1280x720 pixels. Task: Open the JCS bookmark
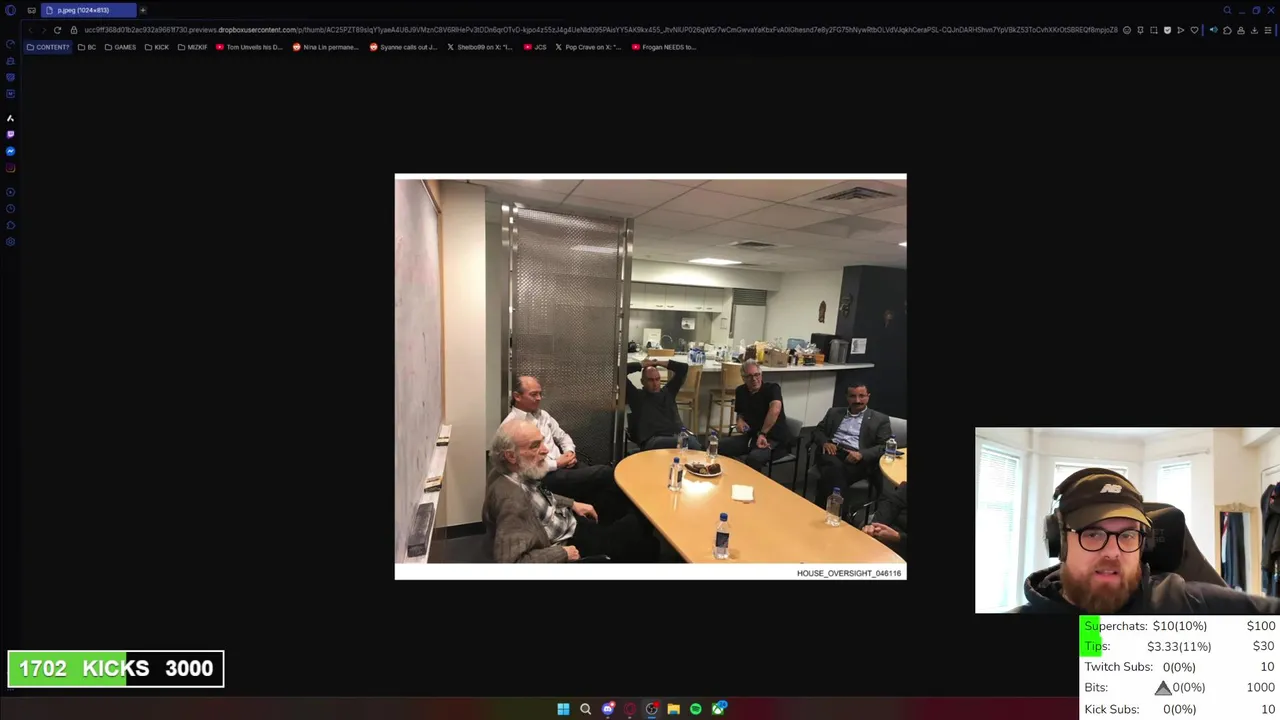click(x=536, y=47)
